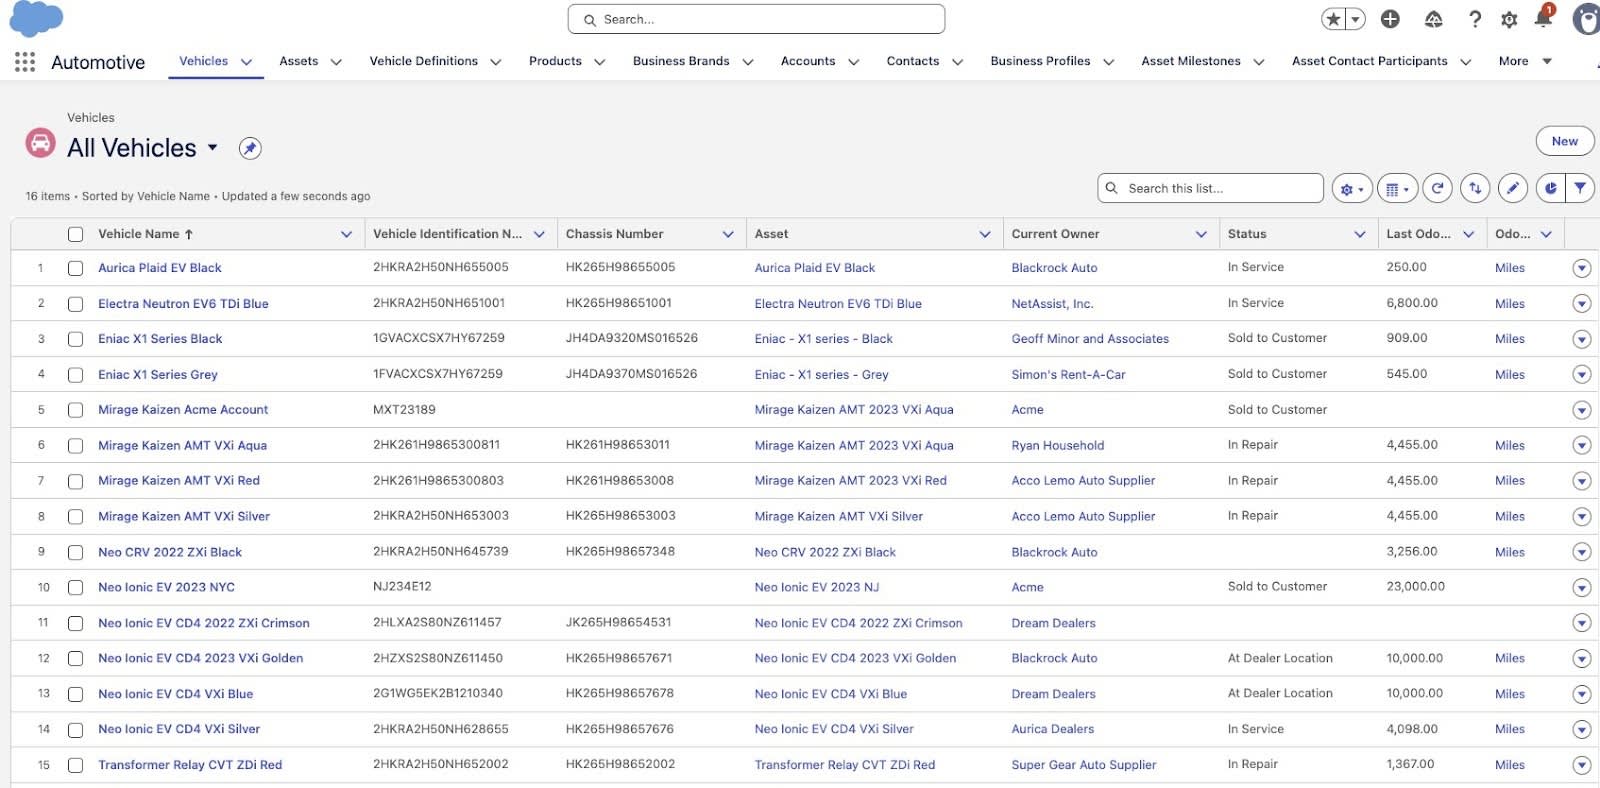Screen dimensions: 1600x788
Task: Click the pencil inline edit icon
Action: (x=1513, y=188)
